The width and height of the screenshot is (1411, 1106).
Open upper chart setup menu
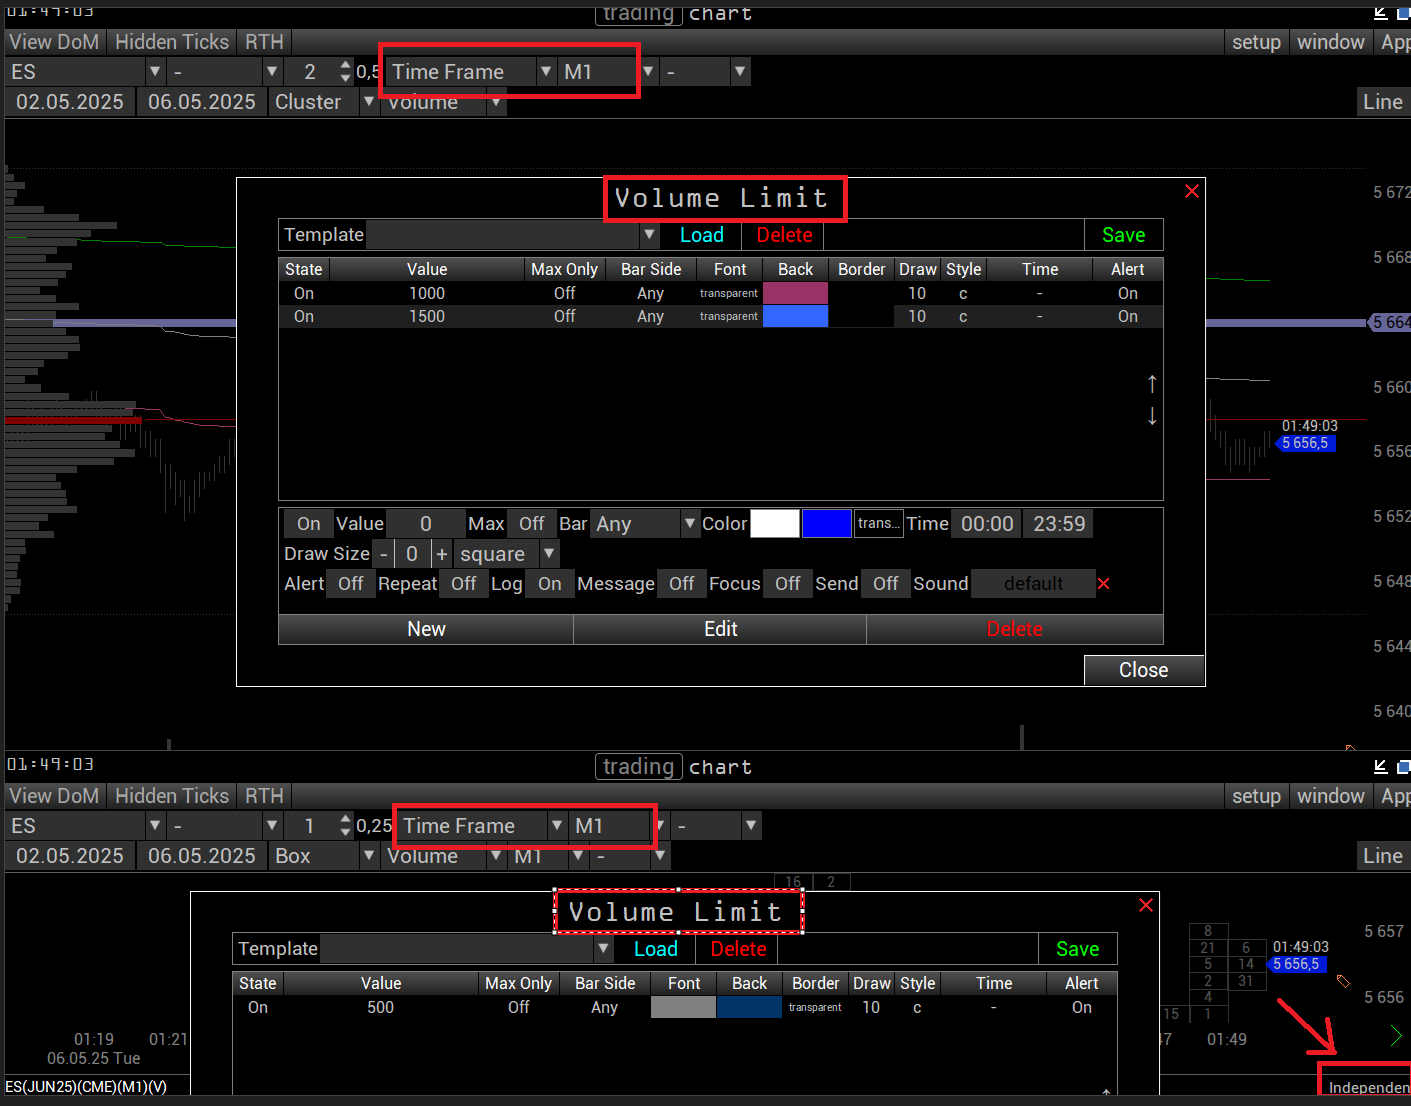pyautogui.click(x=1256, y=41)
